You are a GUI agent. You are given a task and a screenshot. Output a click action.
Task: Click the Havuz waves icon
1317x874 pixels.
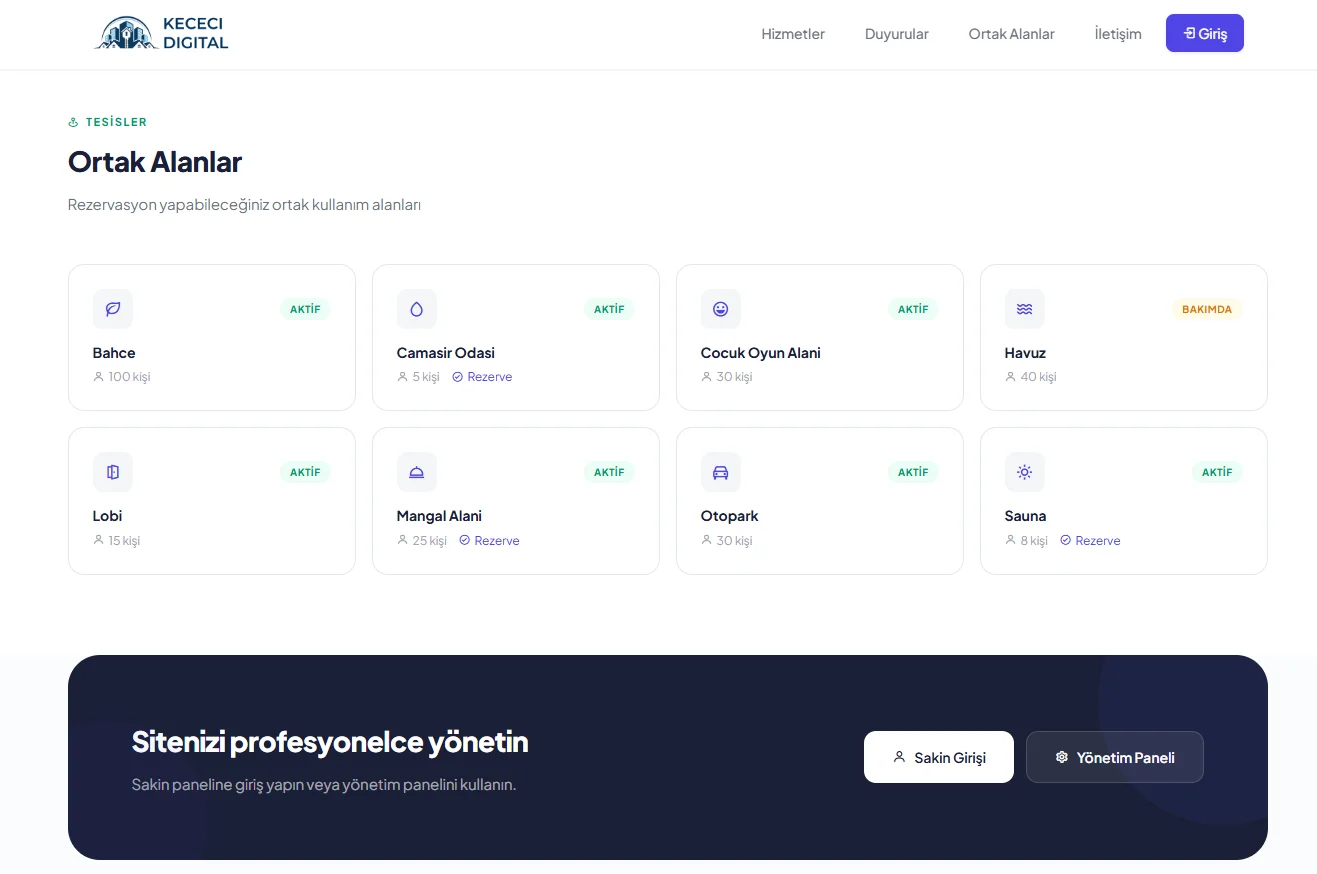pyautogui.click(x=1025, y=309)
